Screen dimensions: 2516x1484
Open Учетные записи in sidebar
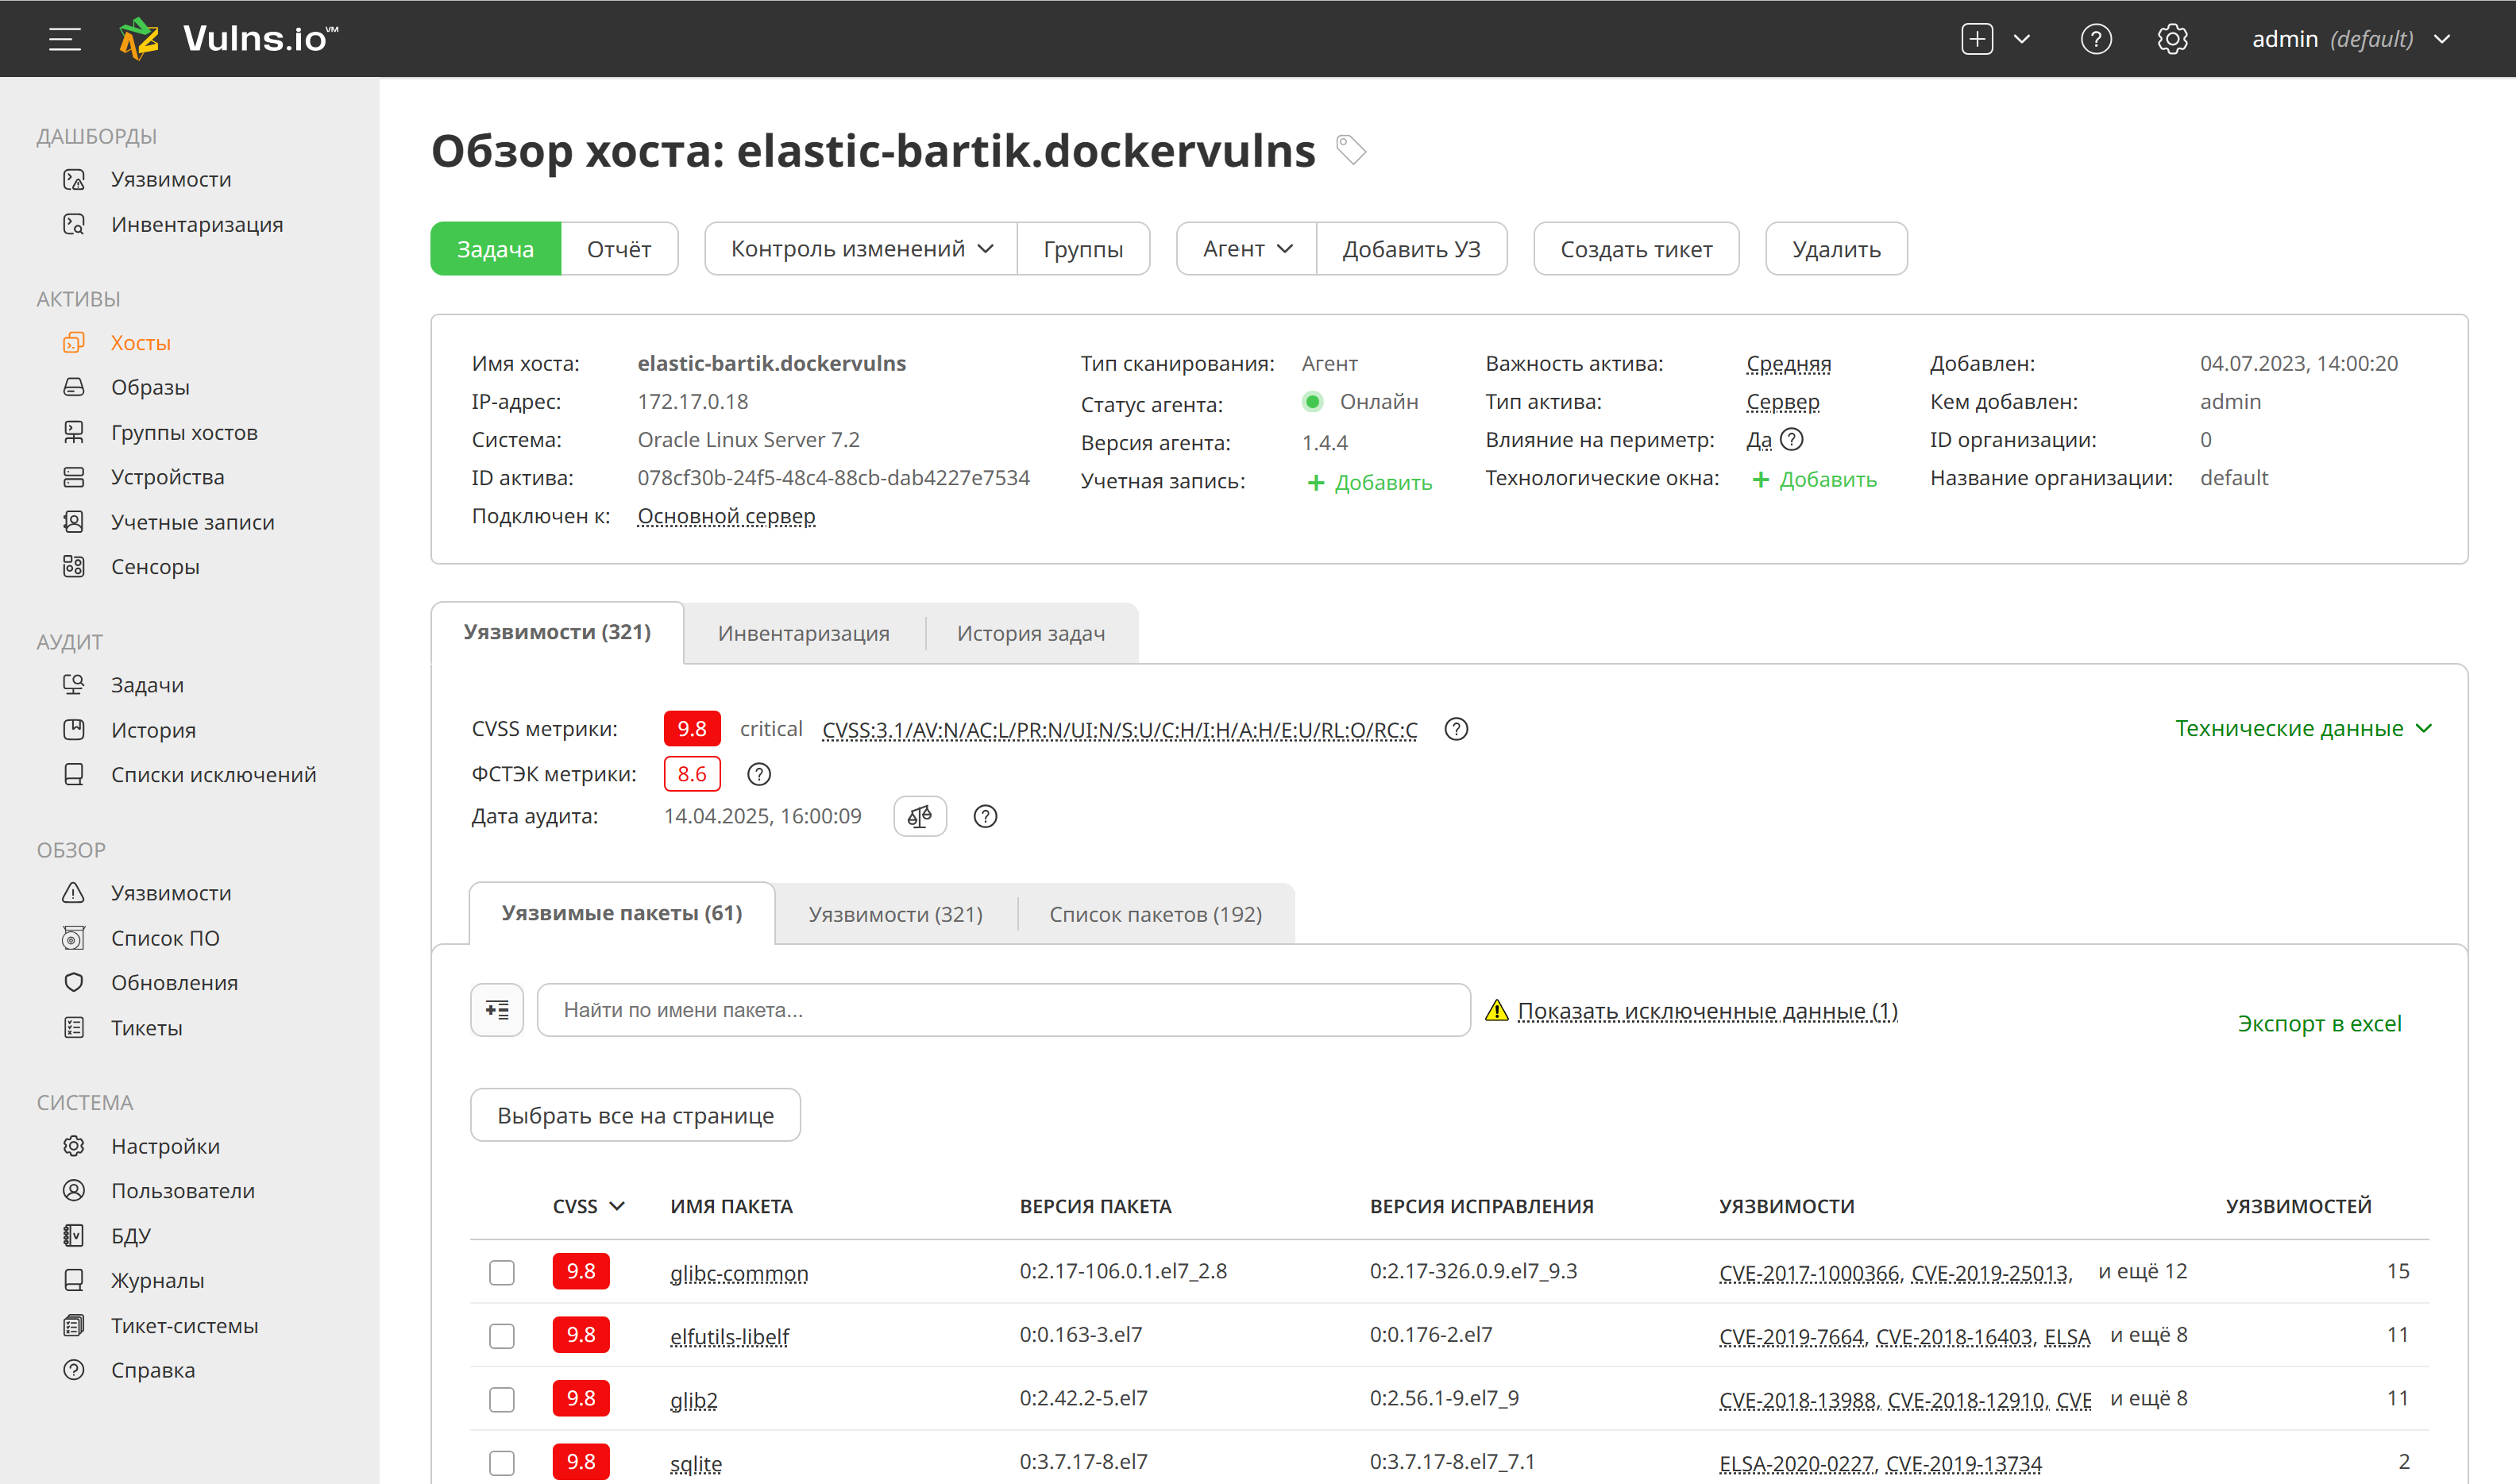tap(192, 522)
